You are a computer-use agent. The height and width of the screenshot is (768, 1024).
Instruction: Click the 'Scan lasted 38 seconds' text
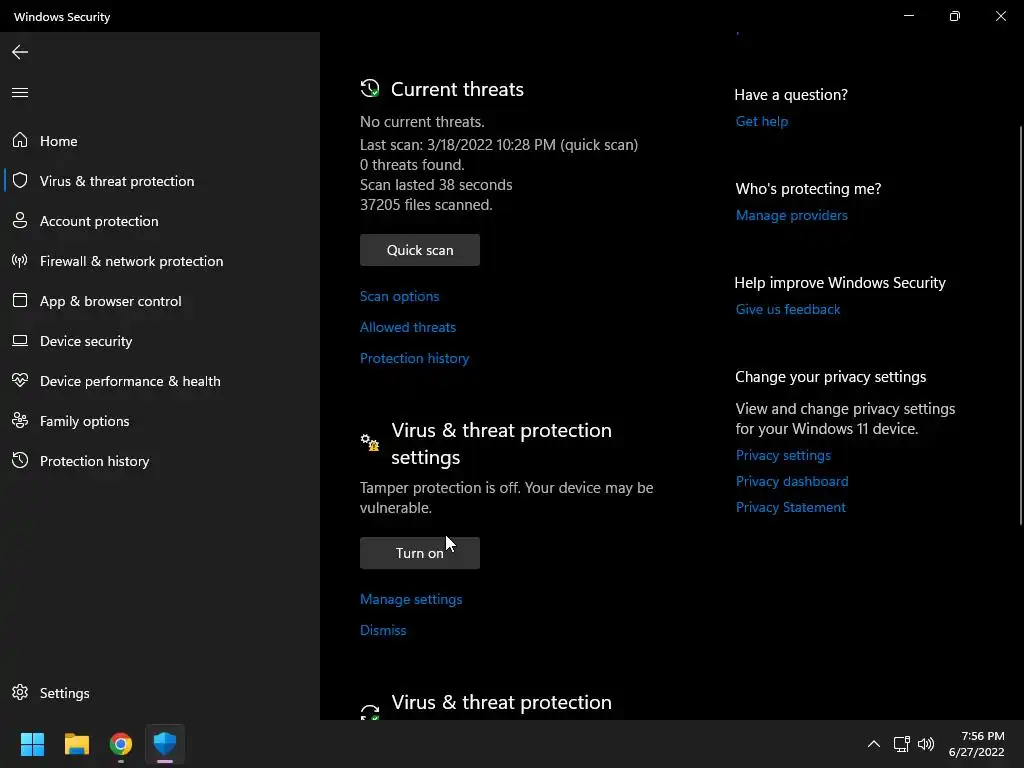coord(436,185)
